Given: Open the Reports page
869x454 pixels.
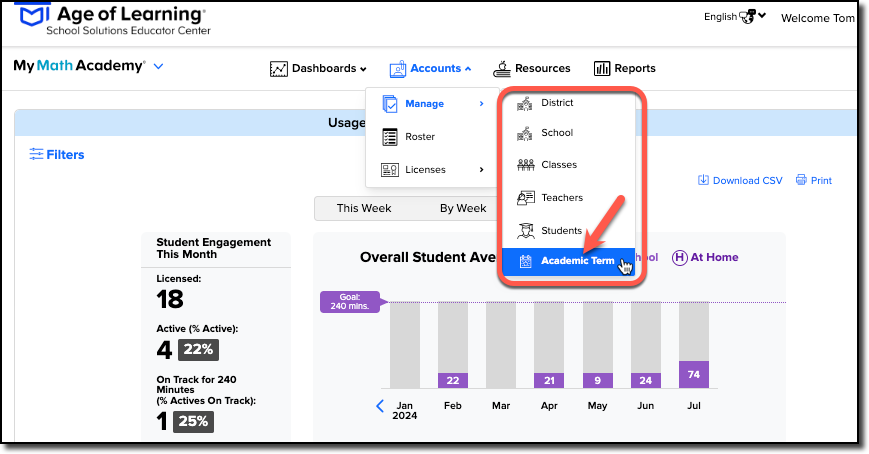Looking at the screenshot, I should [x=625, y=68].
